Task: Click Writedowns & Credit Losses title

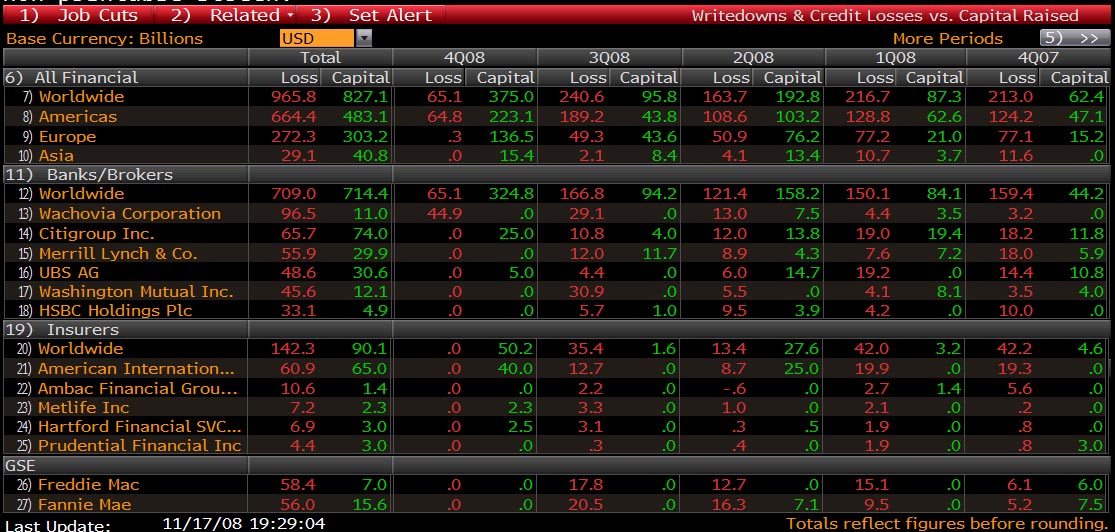Action: point(885,15)
